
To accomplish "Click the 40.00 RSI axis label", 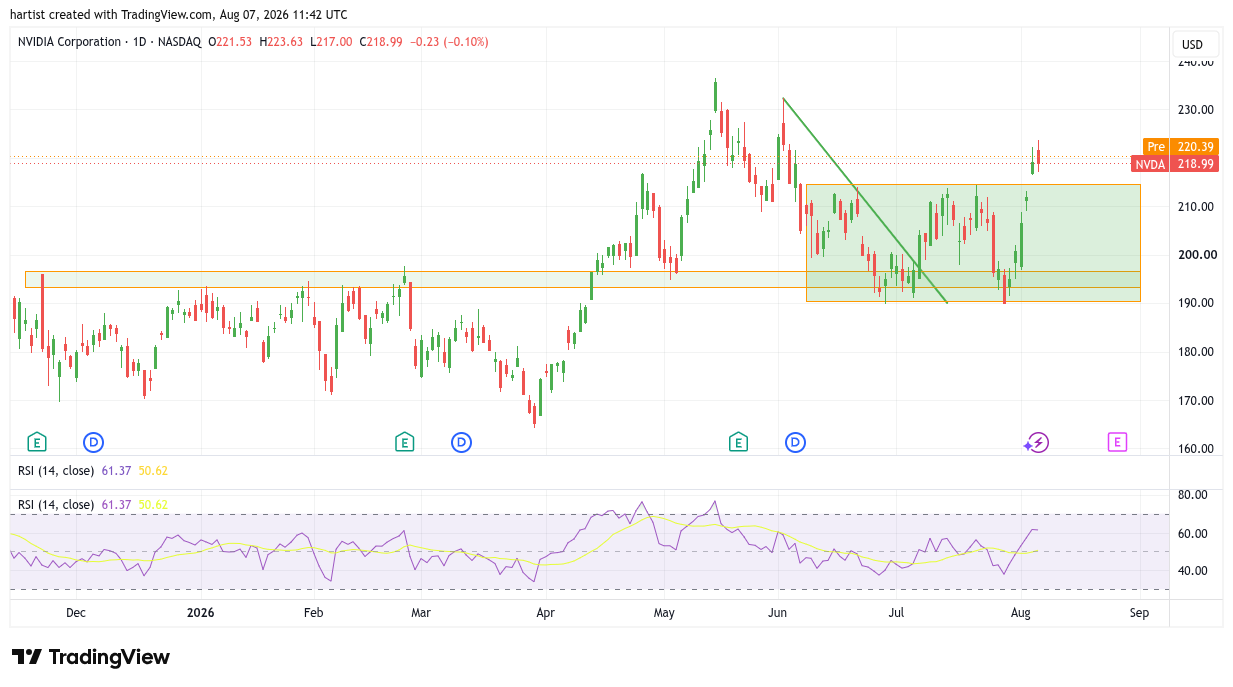I will (1193, 571).
